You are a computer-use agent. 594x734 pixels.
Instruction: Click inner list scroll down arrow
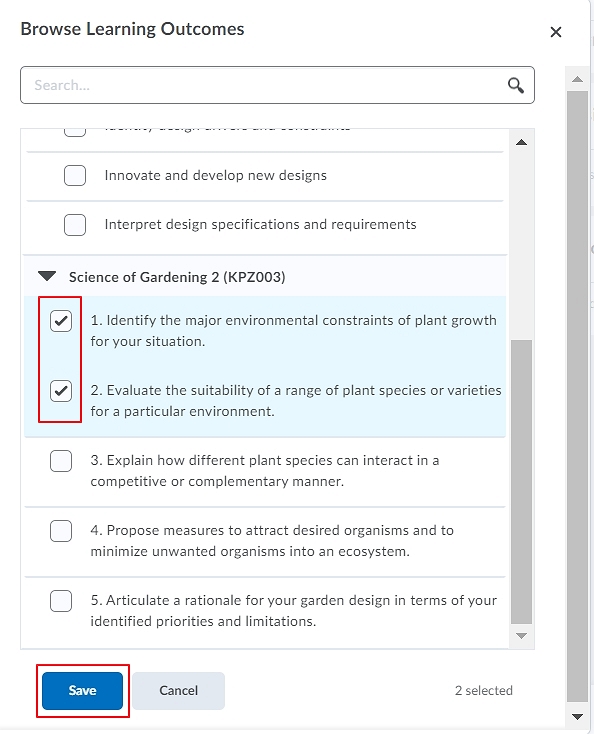coord(521,636)
